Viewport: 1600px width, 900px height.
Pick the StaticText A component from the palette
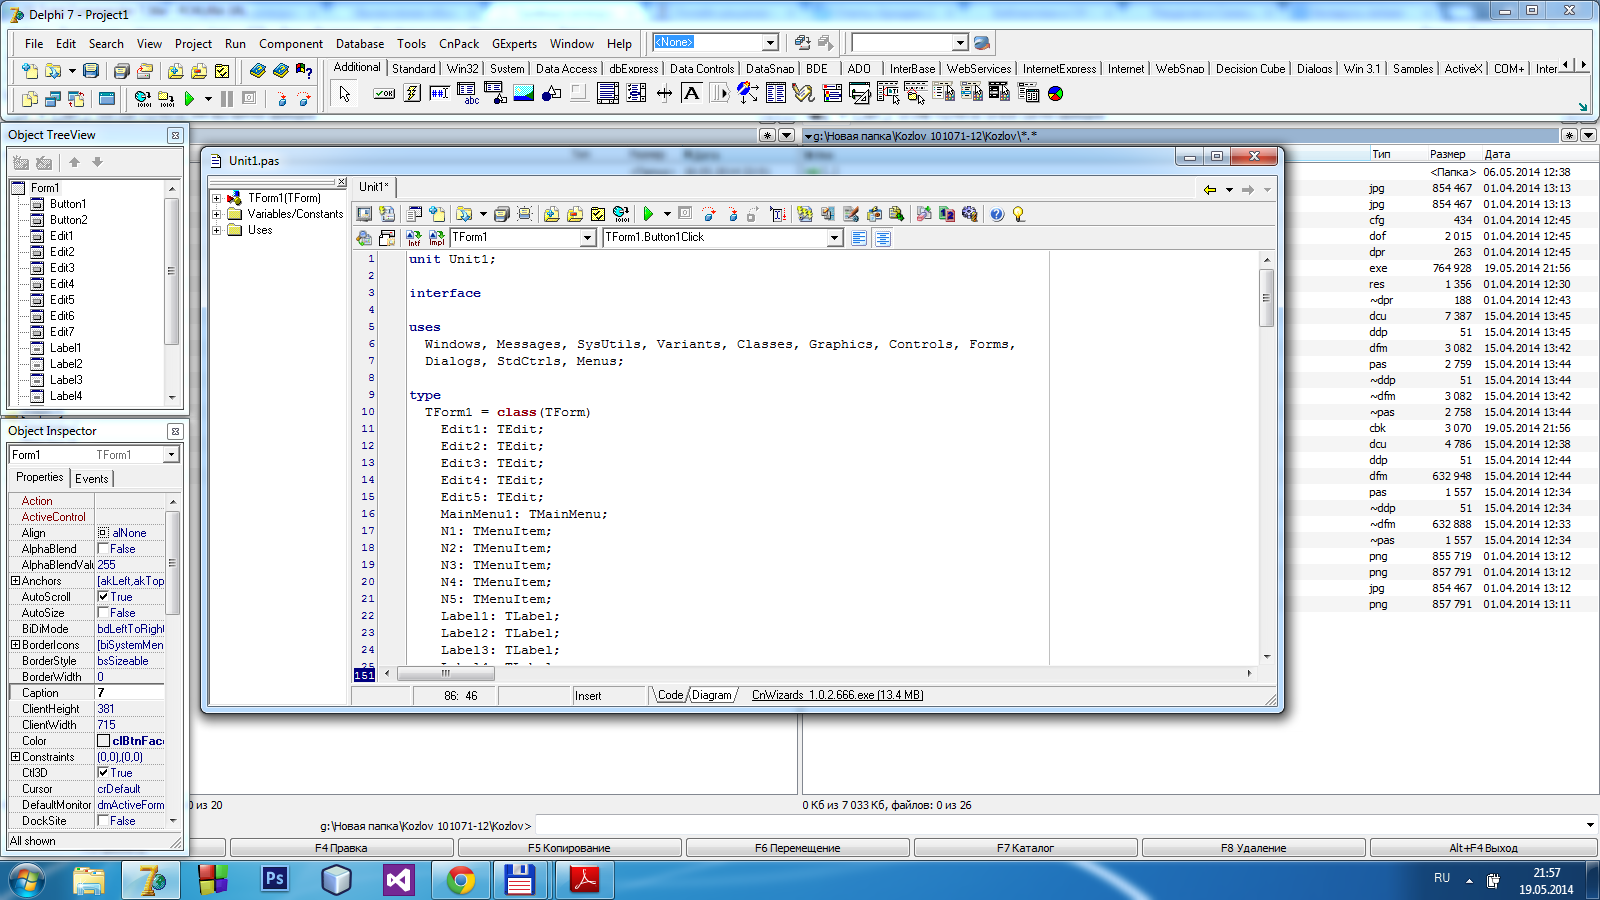(x=691, y=94)
